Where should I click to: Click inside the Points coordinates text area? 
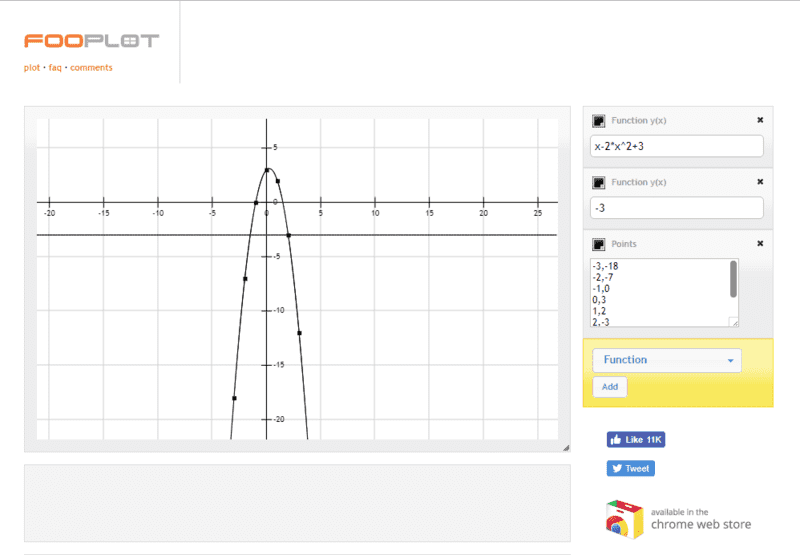[x=658, y=292]
